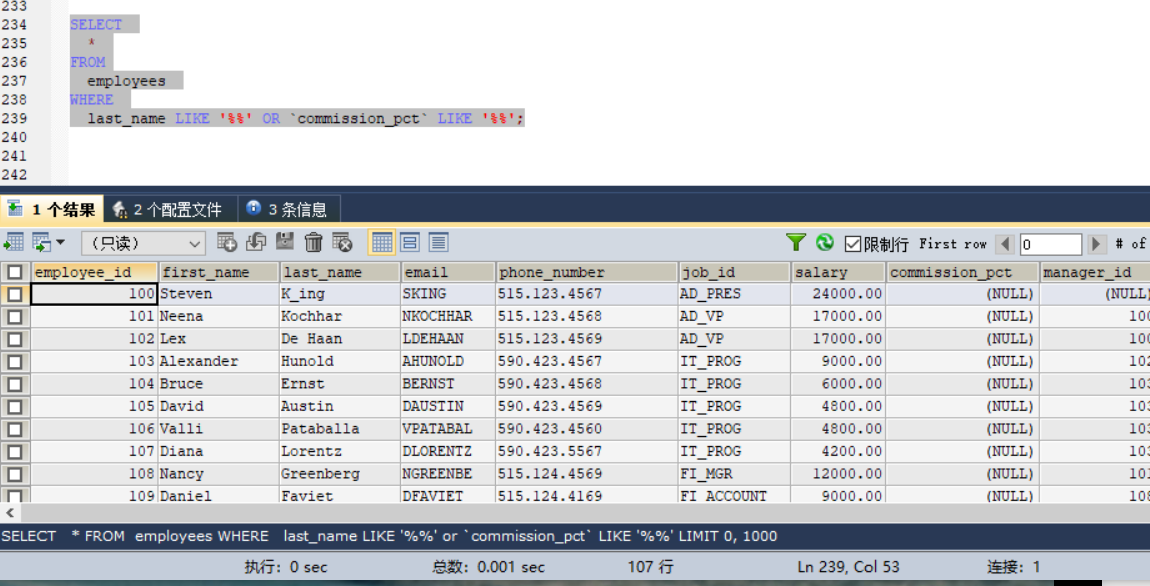Screen dimensions: 1150x586
Task: Select the salary cell '24000.00'
Action: coord(838,294)
